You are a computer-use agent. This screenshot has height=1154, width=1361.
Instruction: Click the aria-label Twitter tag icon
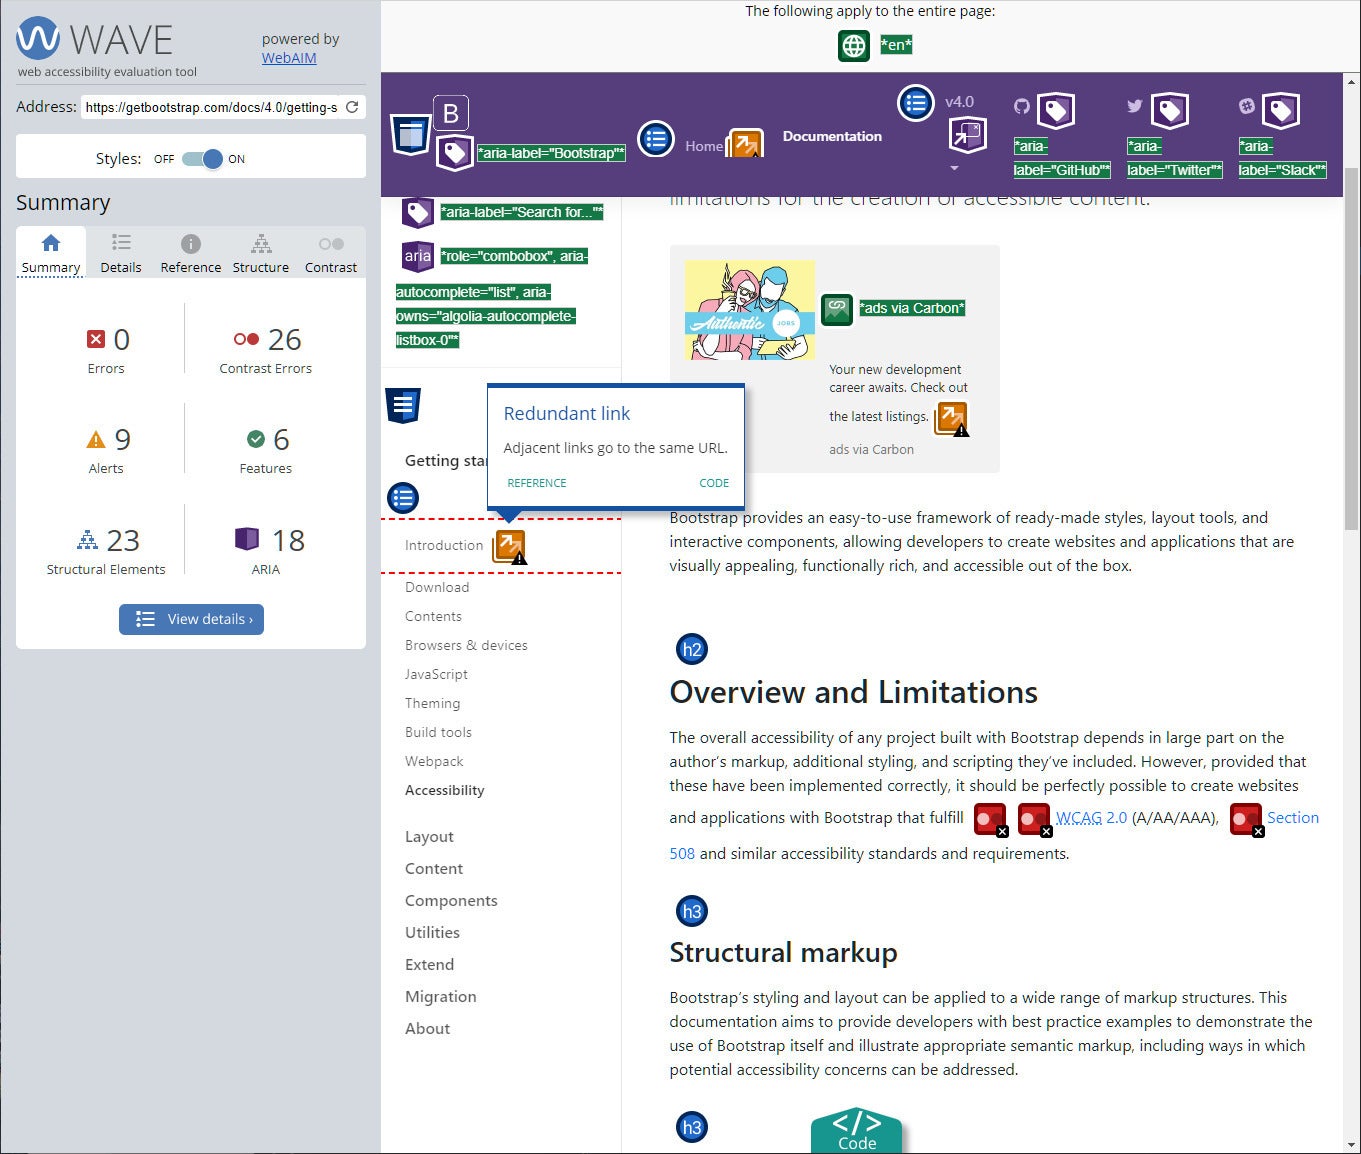pos(1170,111)
